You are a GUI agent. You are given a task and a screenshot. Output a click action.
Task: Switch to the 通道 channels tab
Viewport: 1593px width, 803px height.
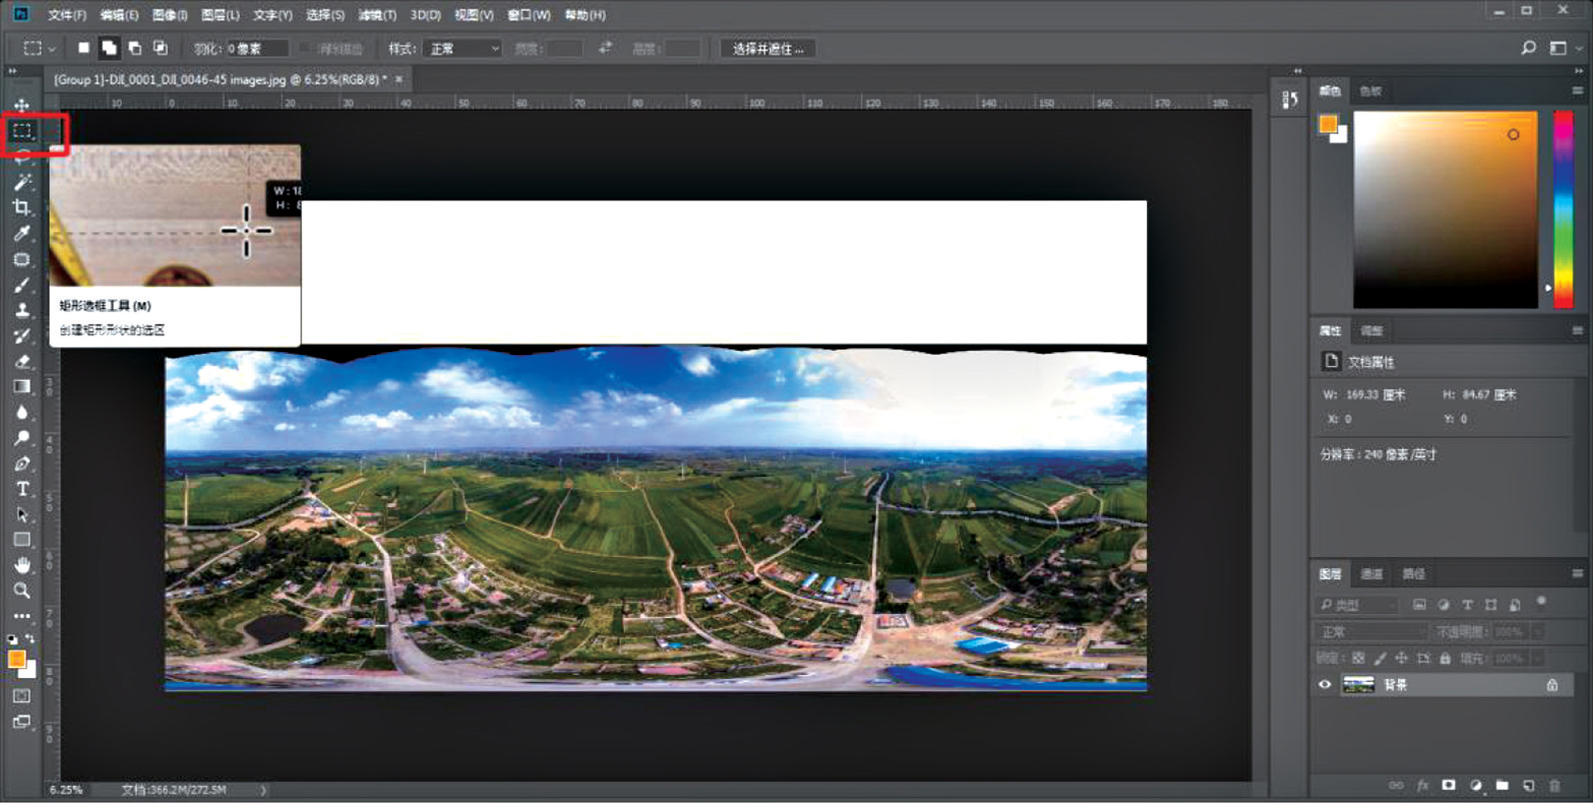1371,574
